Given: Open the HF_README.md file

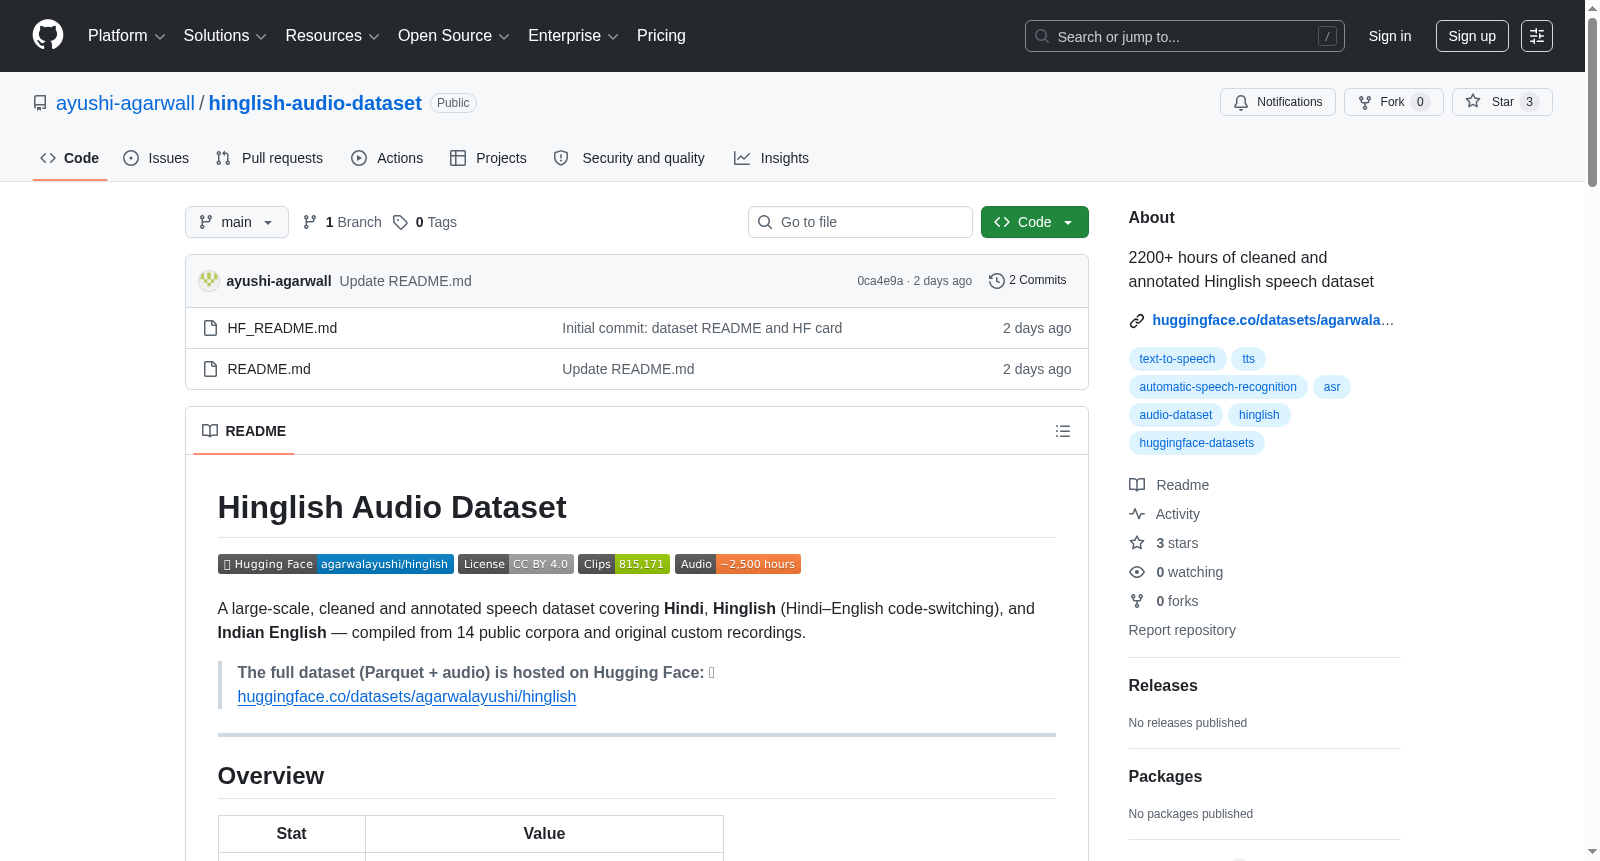Looking at the screenshot, I should [x=282, y=328].
